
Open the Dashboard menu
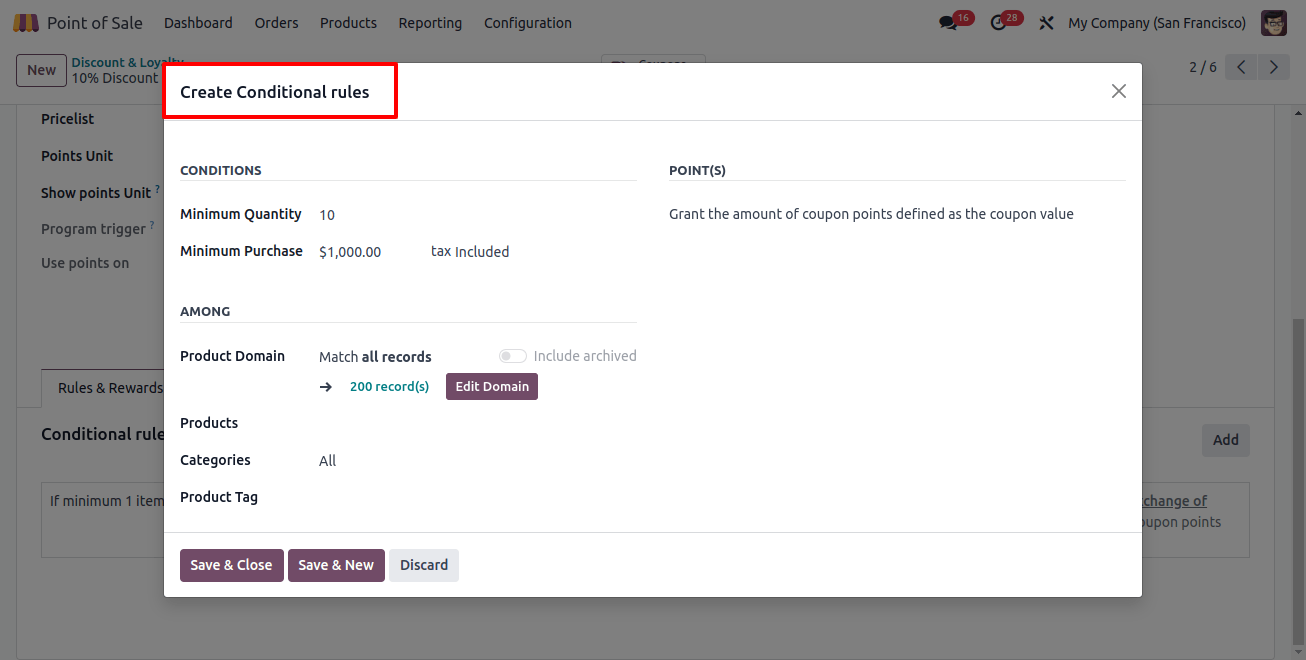(x=198, y=23)
